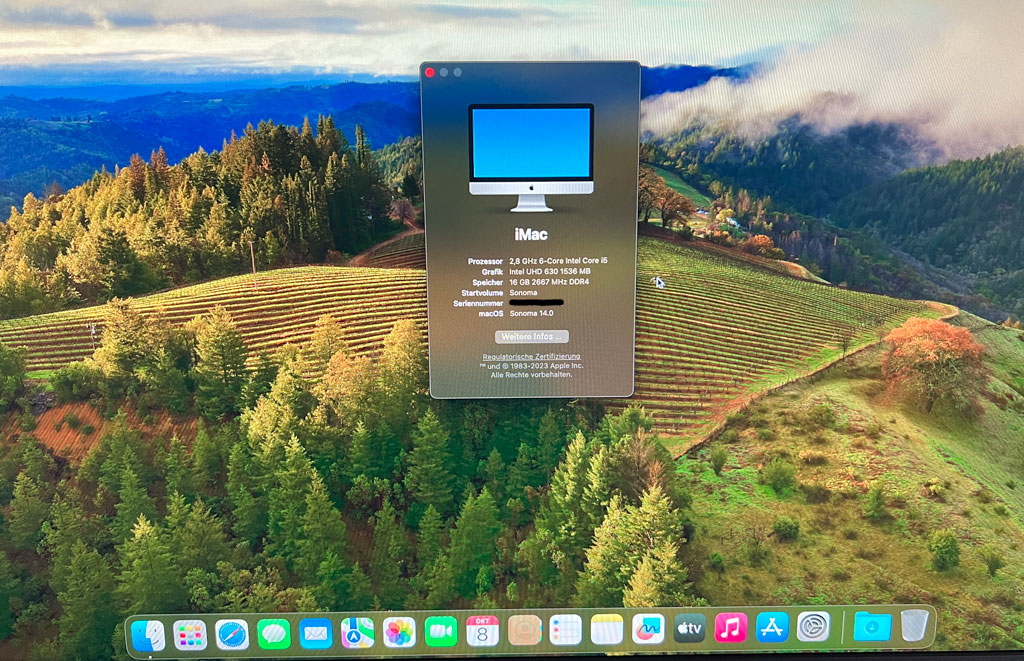Start FaceTime from the dock

point(441,631)
